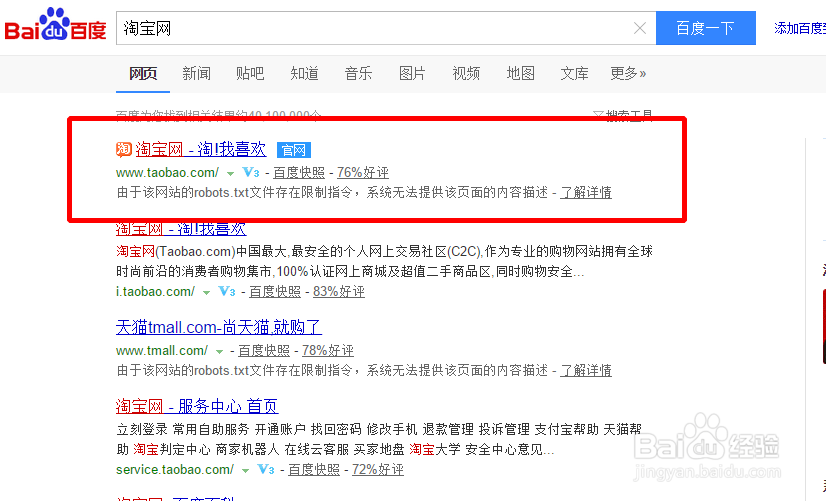Switch to the 视频 tab

click(x=466, y=73)
